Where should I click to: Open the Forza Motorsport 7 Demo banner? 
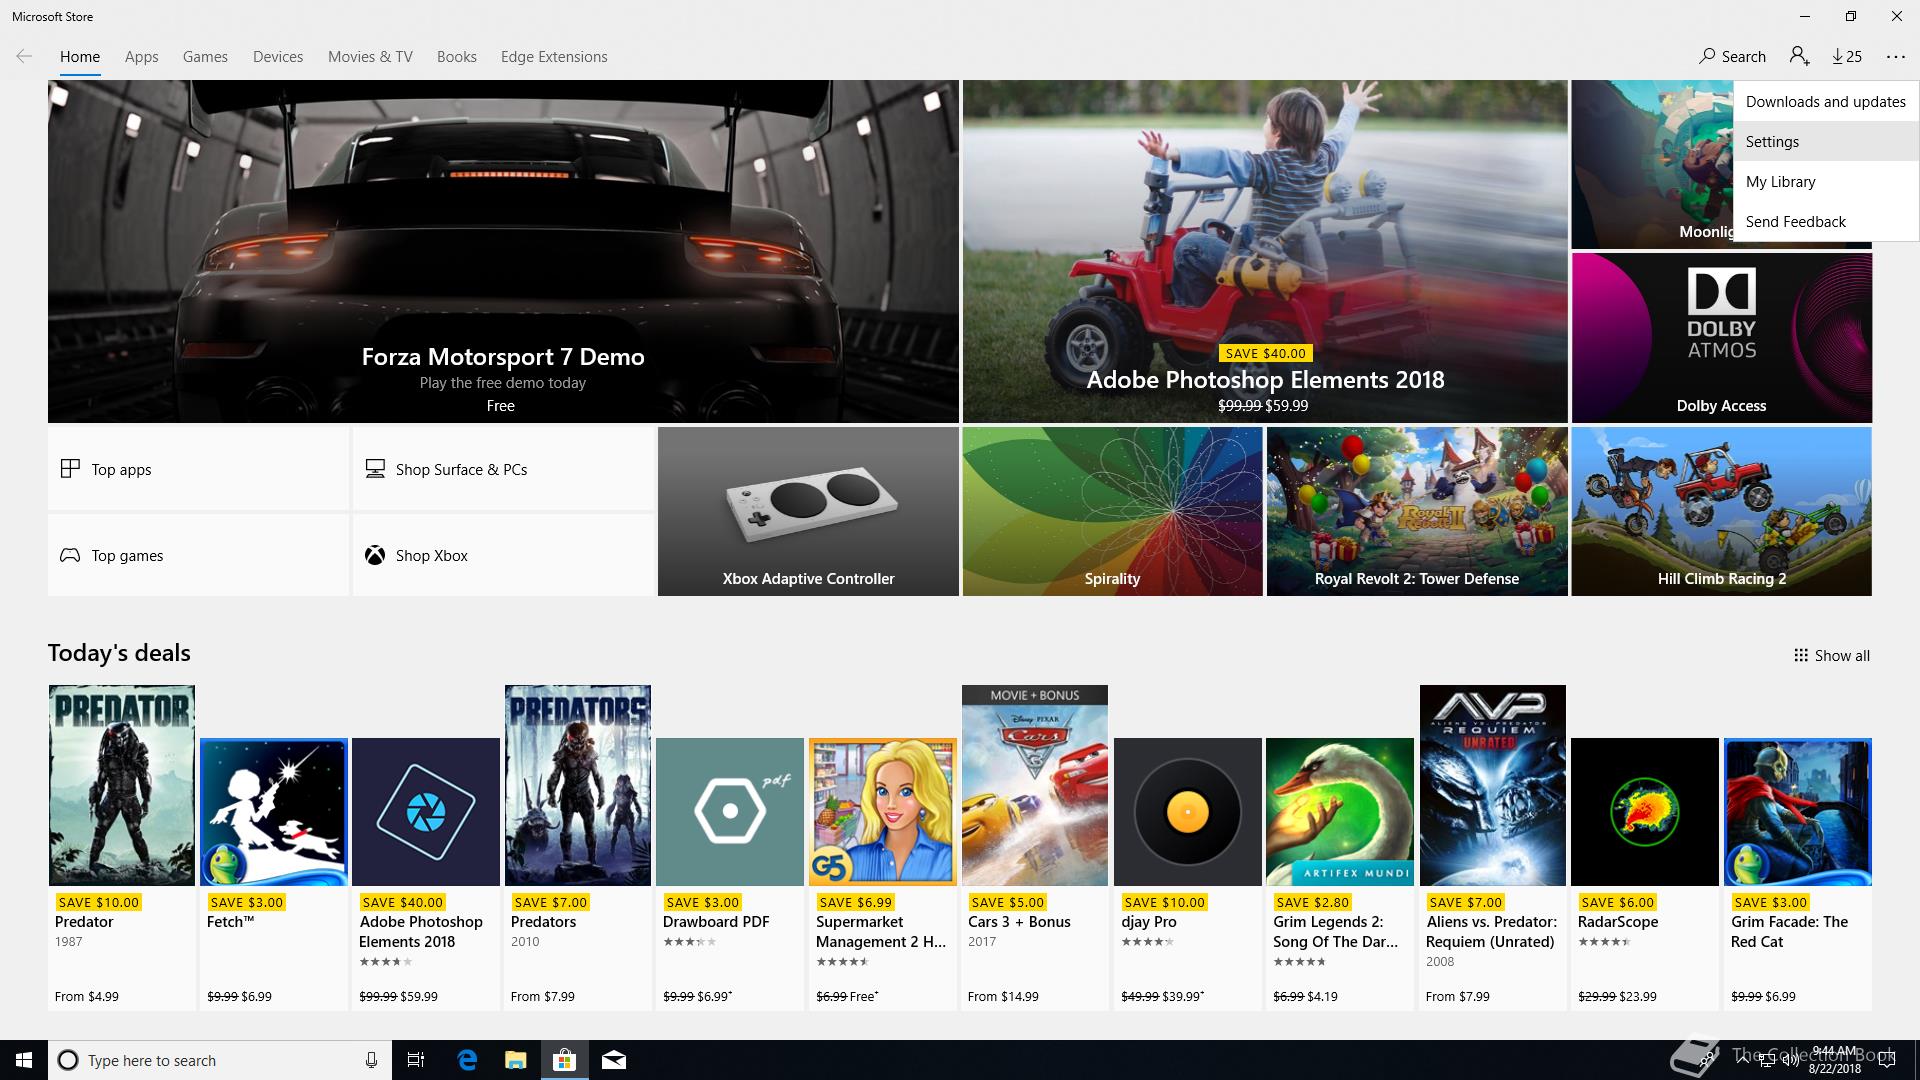coord(503,251)
